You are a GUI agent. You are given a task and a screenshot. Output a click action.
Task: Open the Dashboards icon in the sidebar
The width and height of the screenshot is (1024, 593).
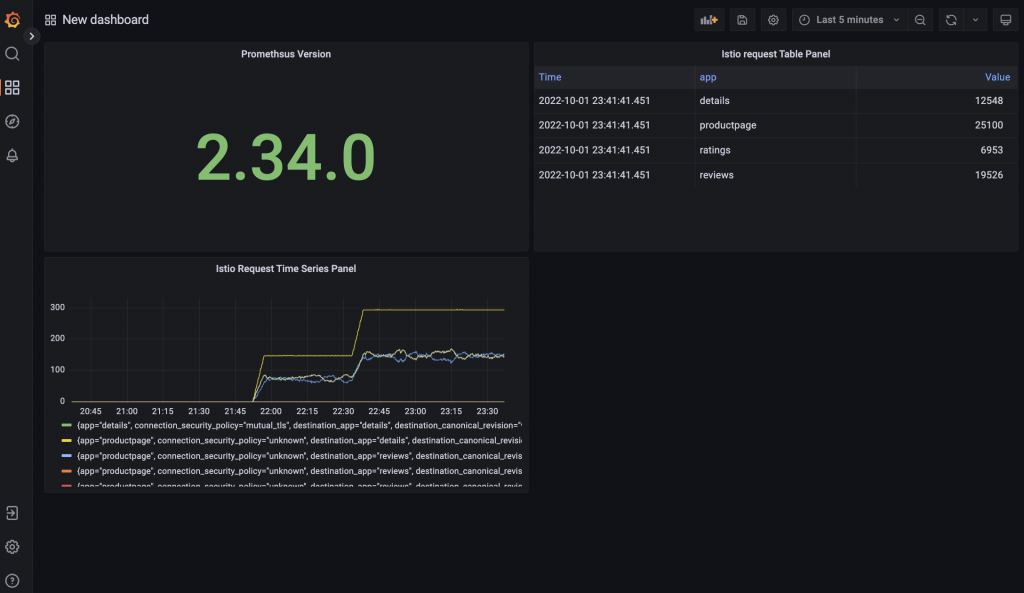pos(12,88)
